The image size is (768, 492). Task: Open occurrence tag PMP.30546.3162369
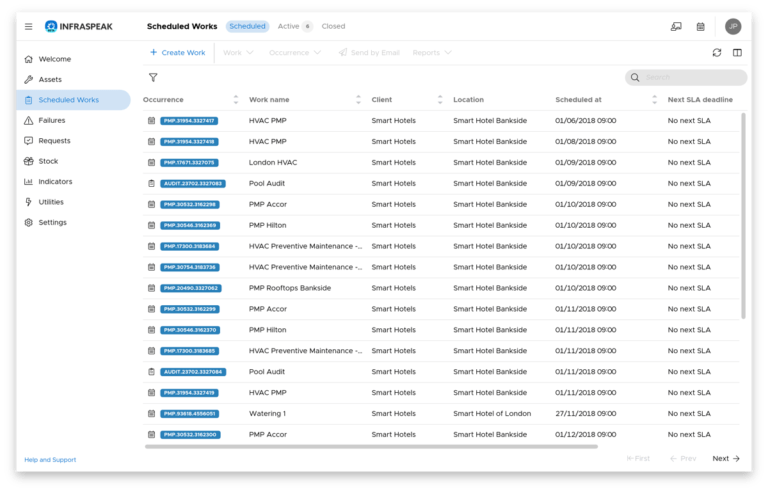(x=190, y=225)
